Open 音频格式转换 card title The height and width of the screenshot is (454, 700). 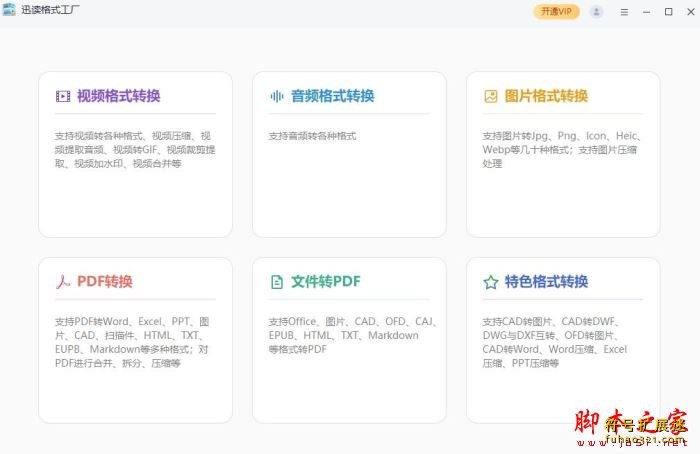coord(332,96)
